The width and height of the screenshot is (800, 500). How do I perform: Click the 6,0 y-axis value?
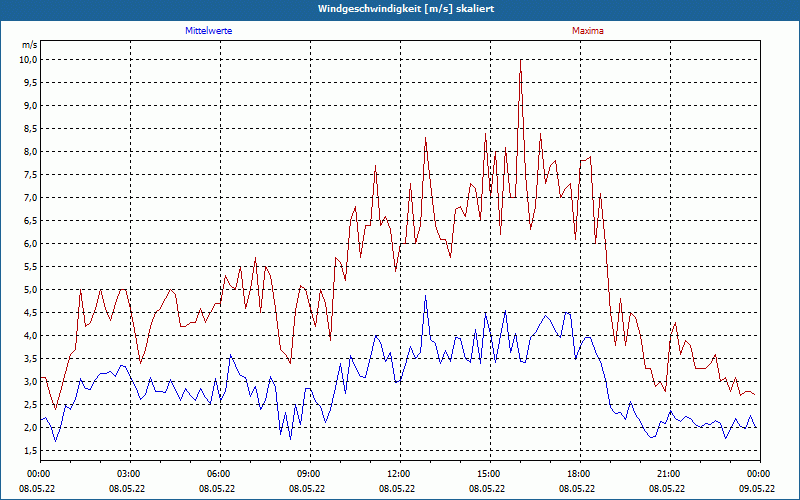[x=31, y=243]
